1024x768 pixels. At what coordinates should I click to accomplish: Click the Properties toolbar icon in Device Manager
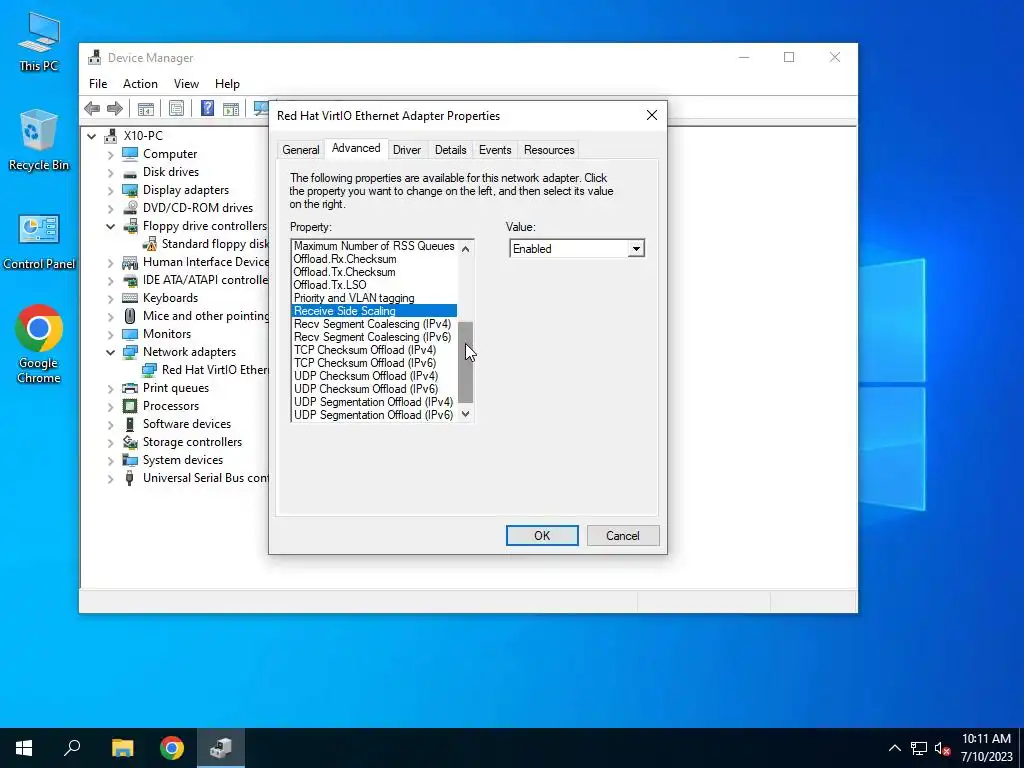176,108
